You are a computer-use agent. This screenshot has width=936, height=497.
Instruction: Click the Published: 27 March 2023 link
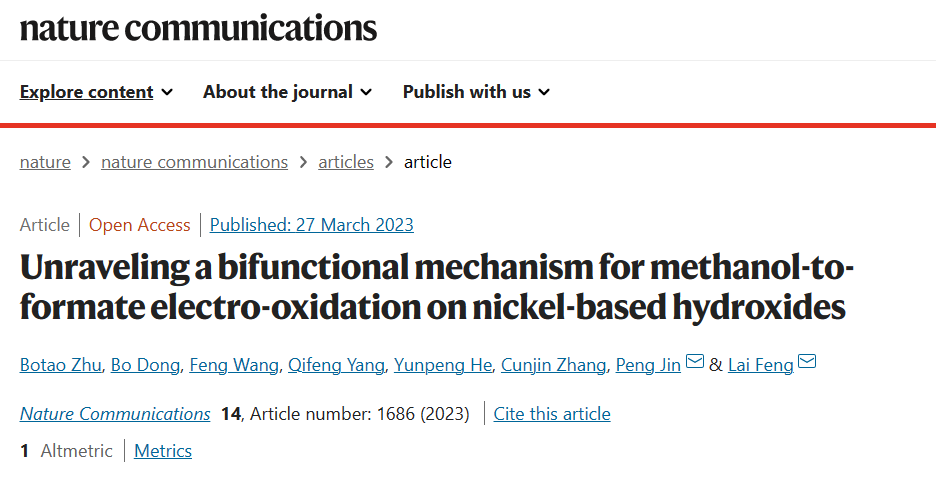pos(312,225)
